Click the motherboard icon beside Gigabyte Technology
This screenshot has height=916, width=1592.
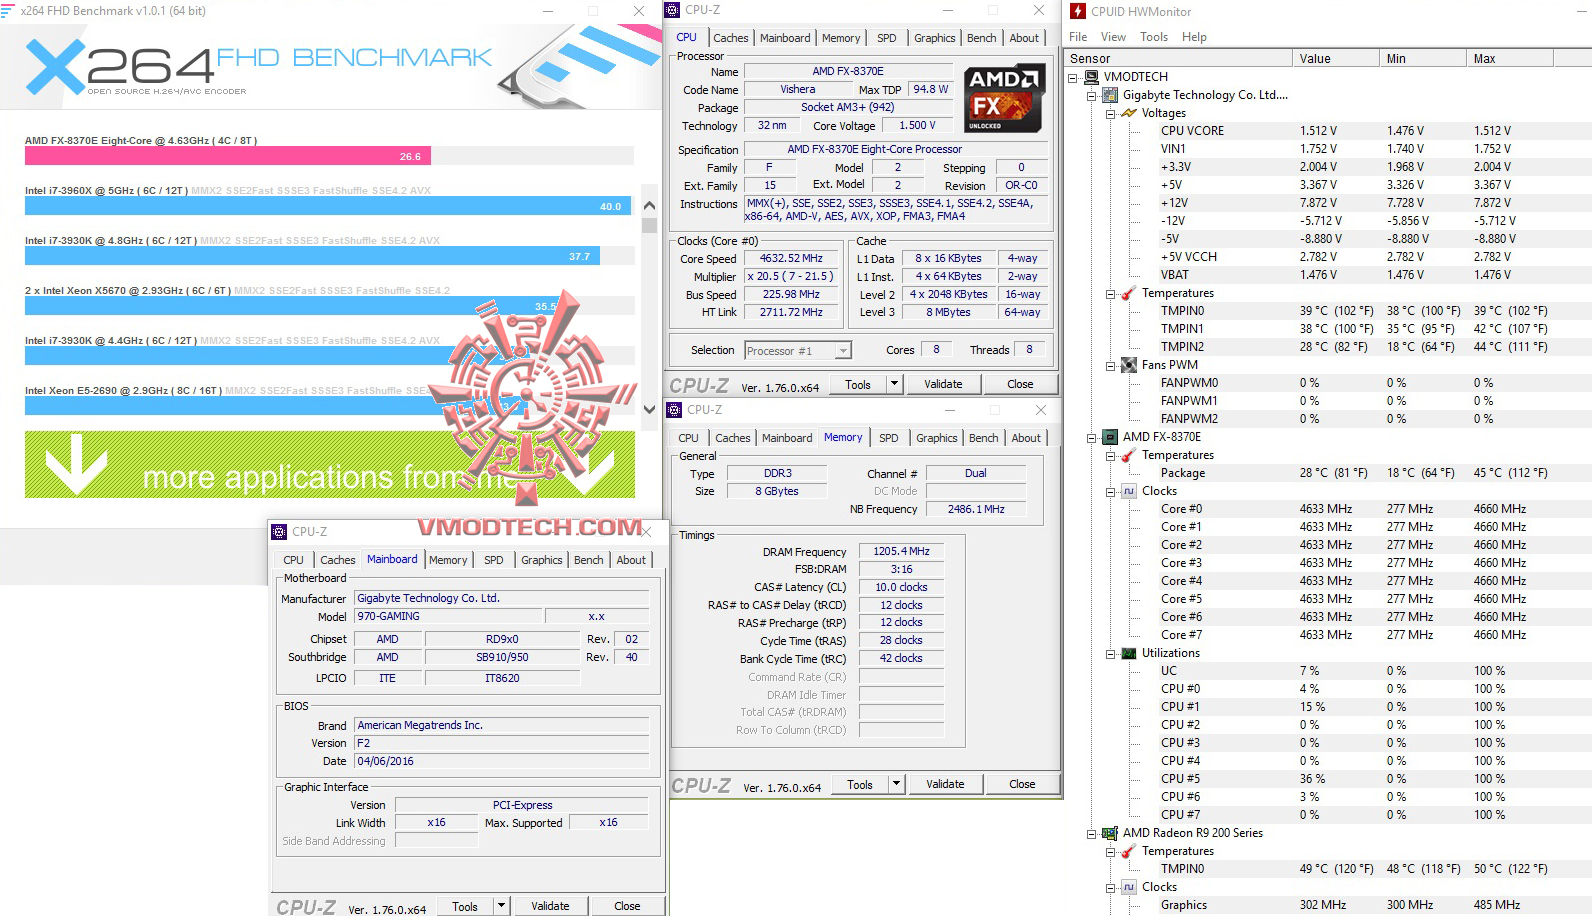click(1109, 95)
